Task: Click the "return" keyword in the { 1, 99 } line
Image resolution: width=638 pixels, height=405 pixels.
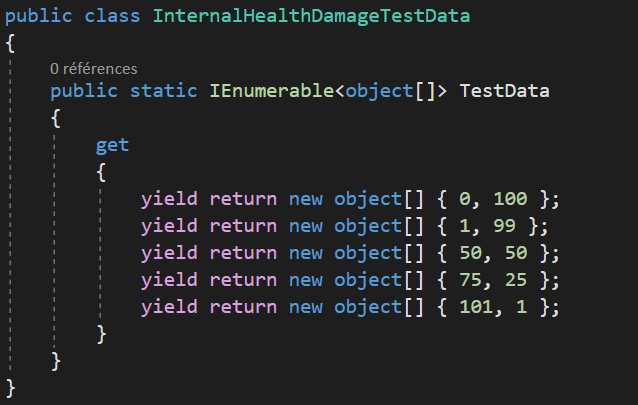Action: coord(243,226)
